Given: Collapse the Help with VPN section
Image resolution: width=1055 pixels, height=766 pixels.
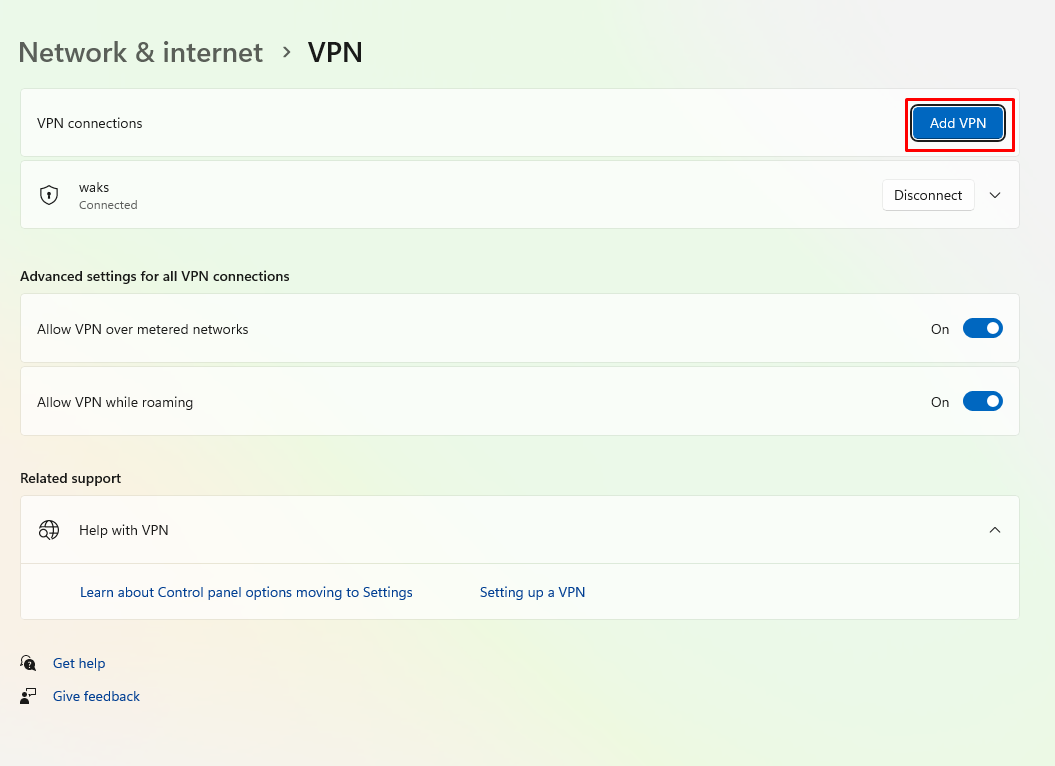Looking at the screenshot, I should tap(995, 530).
